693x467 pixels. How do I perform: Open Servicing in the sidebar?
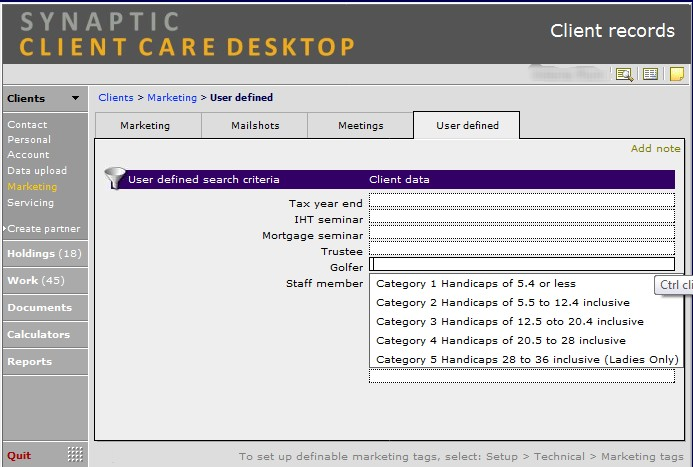click(x=30, y=202)
